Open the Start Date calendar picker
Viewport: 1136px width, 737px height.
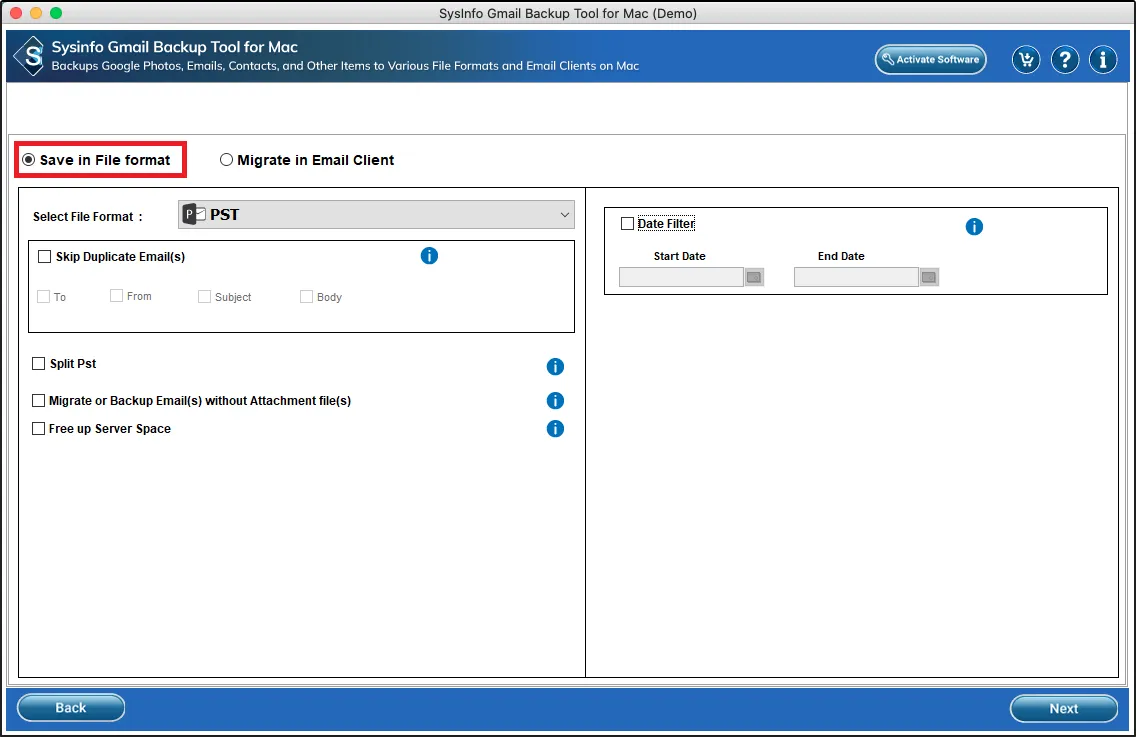754,277
